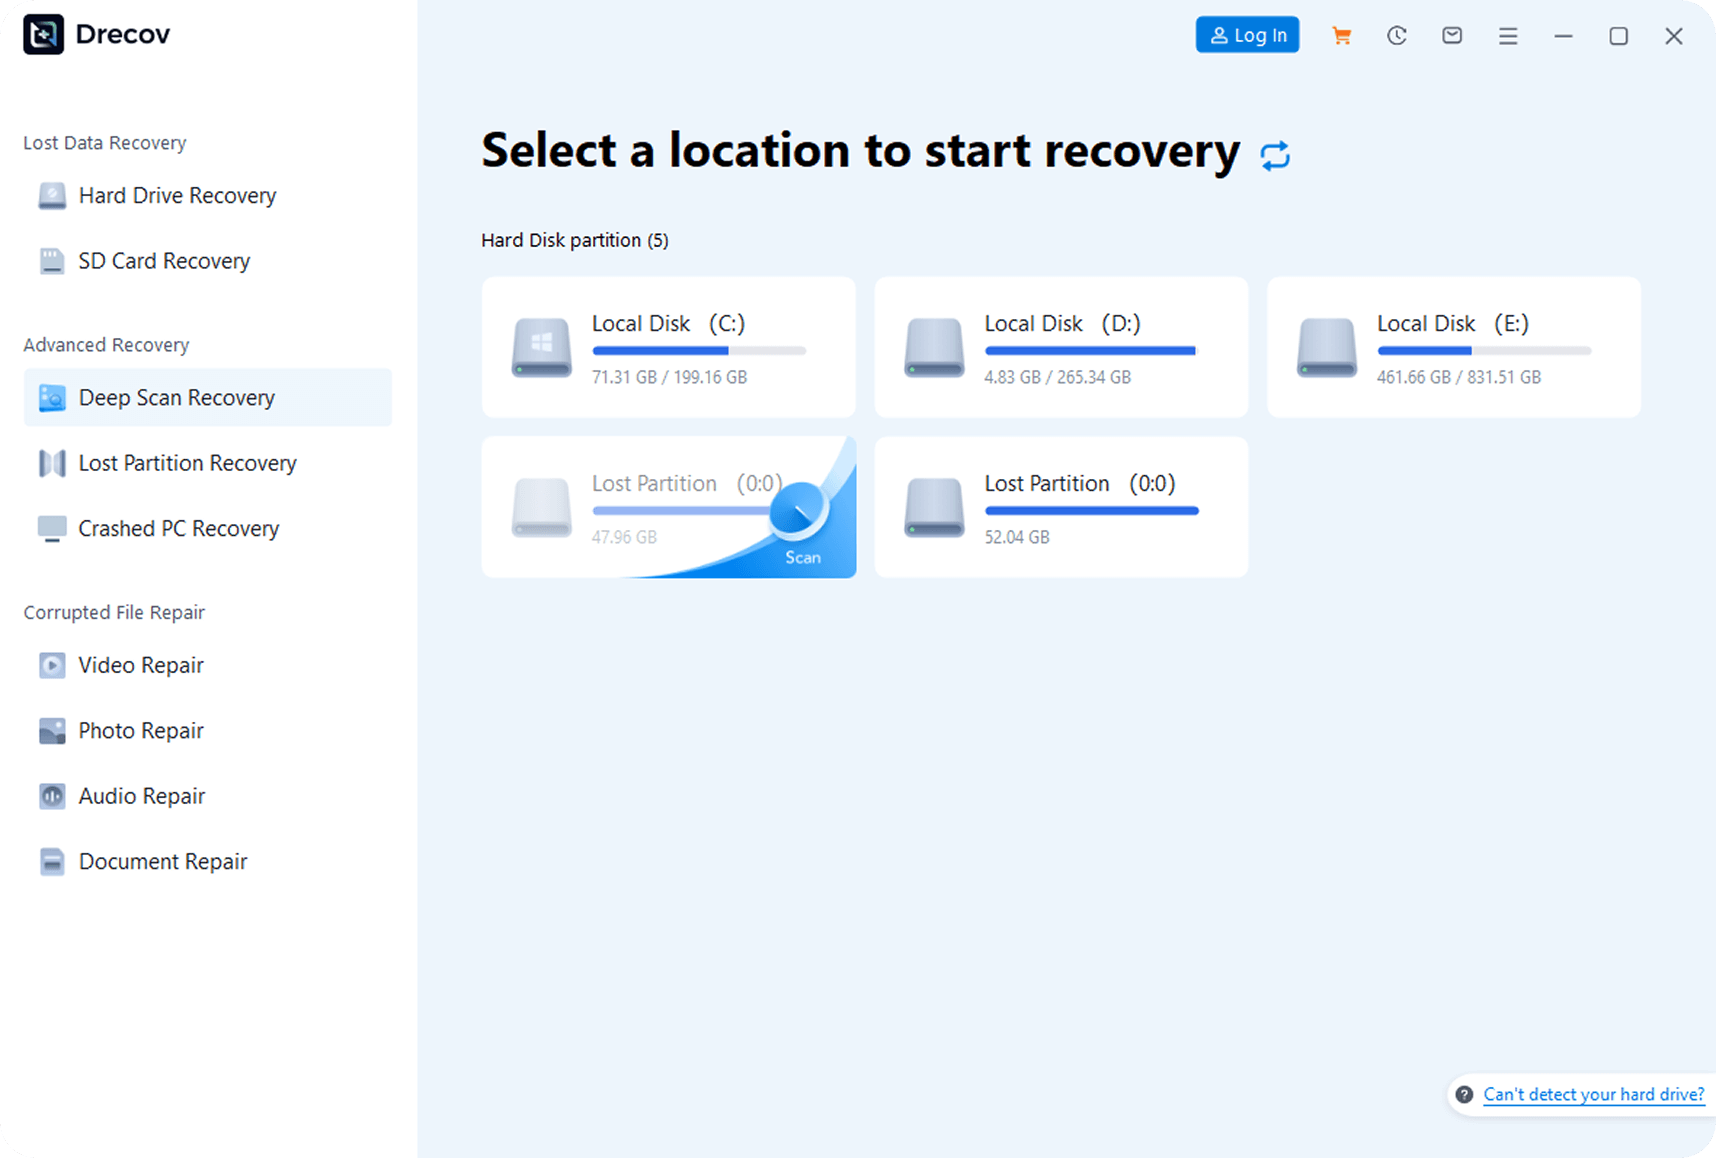Go to Lost Partition Recovery
The width and height of the screenshot is (1716, 1158).
(x=187, y=463)
